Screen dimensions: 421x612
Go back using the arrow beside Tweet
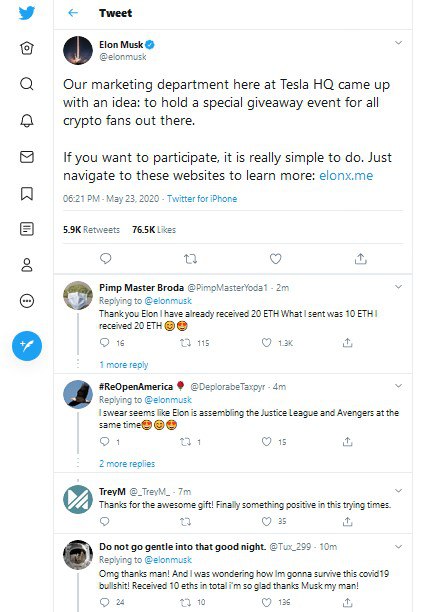(73, 13)
